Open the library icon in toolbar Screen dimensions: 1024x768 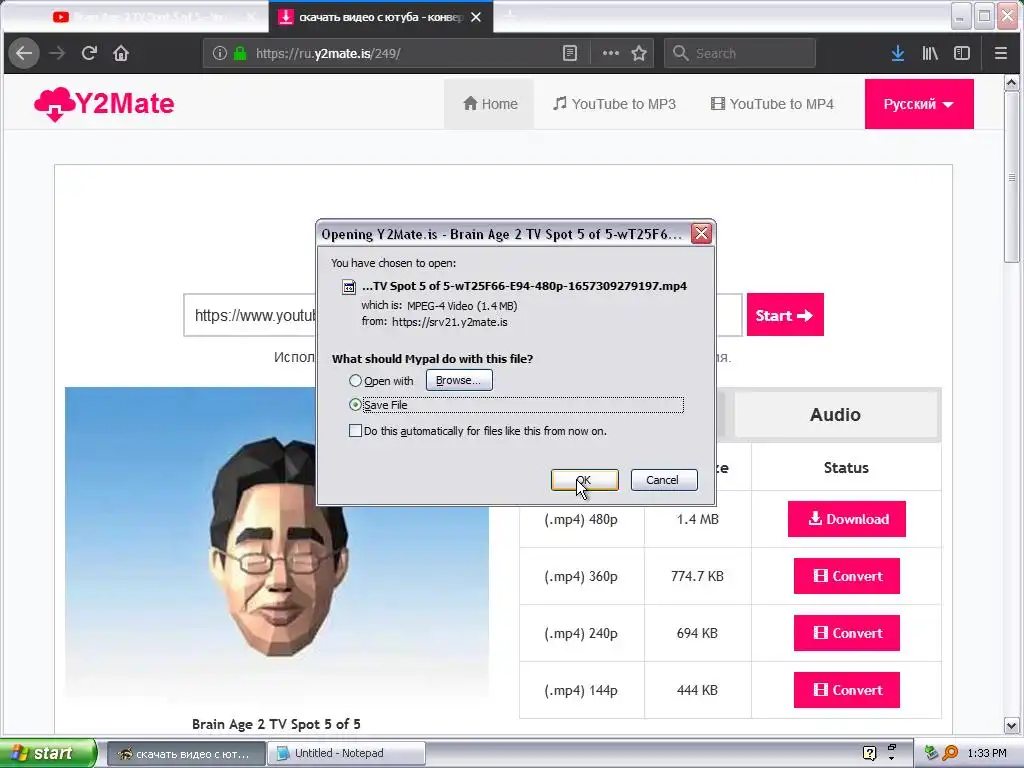[930, 54]
